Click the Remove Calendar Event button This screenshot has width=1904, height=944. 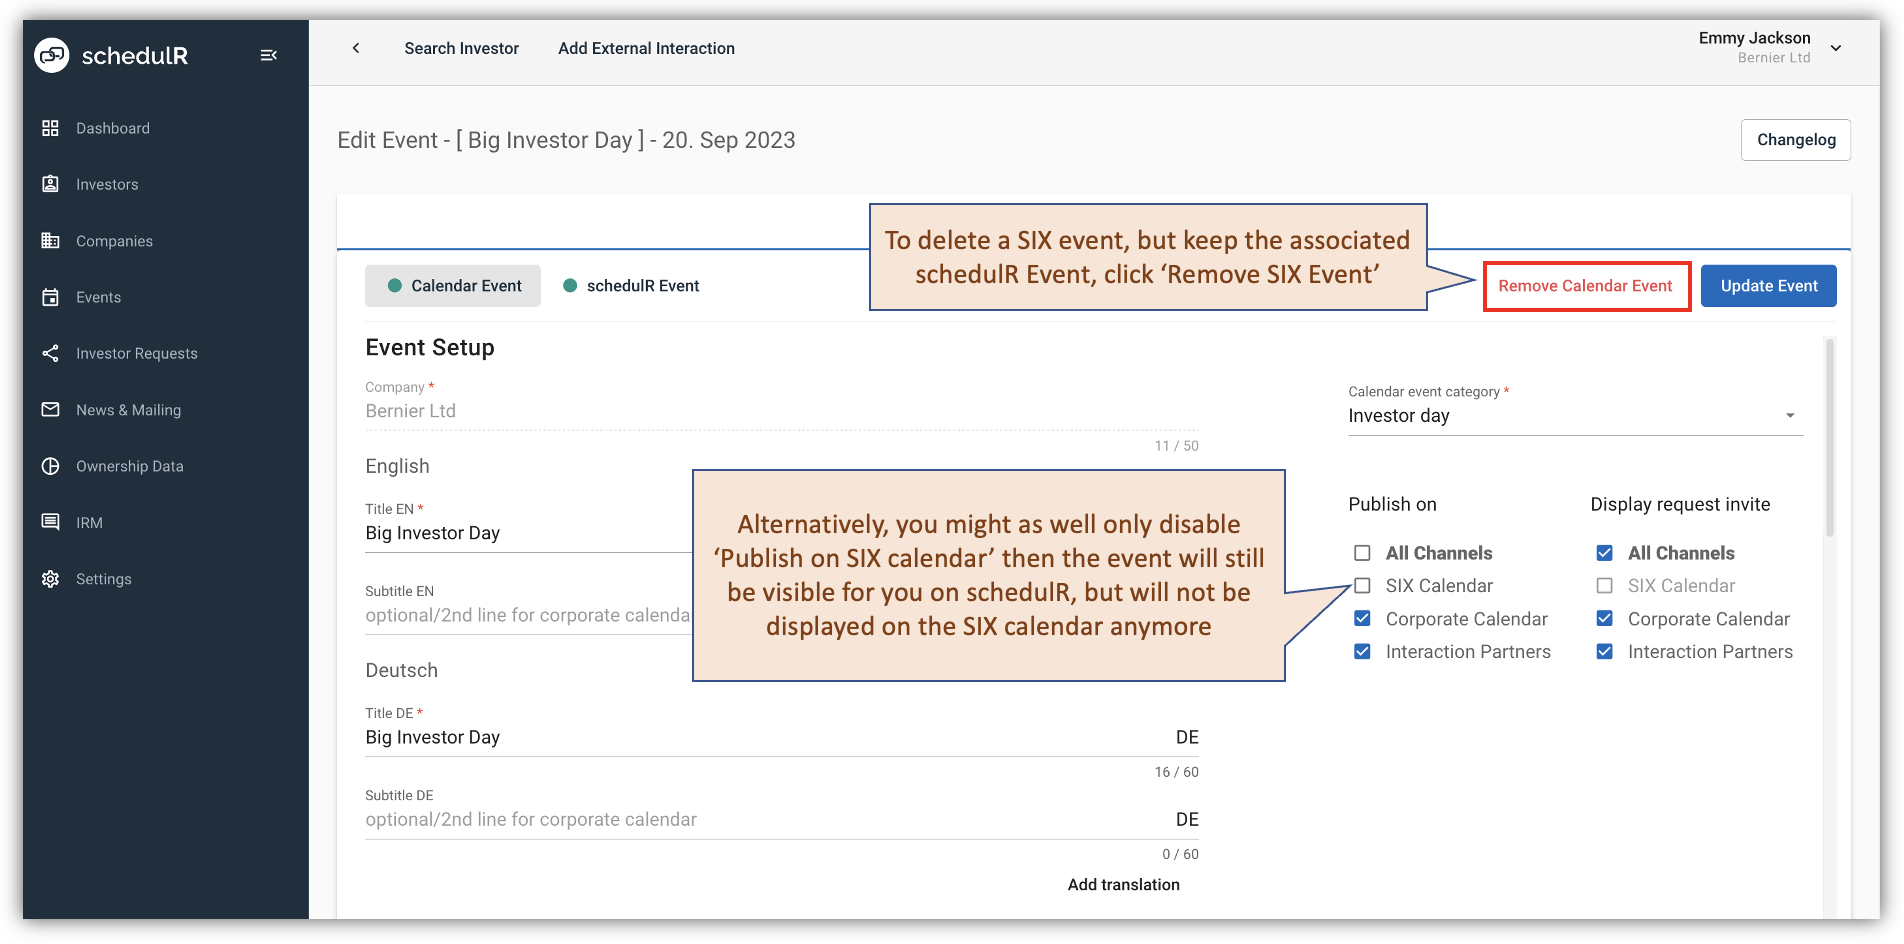coord(1586,285)
